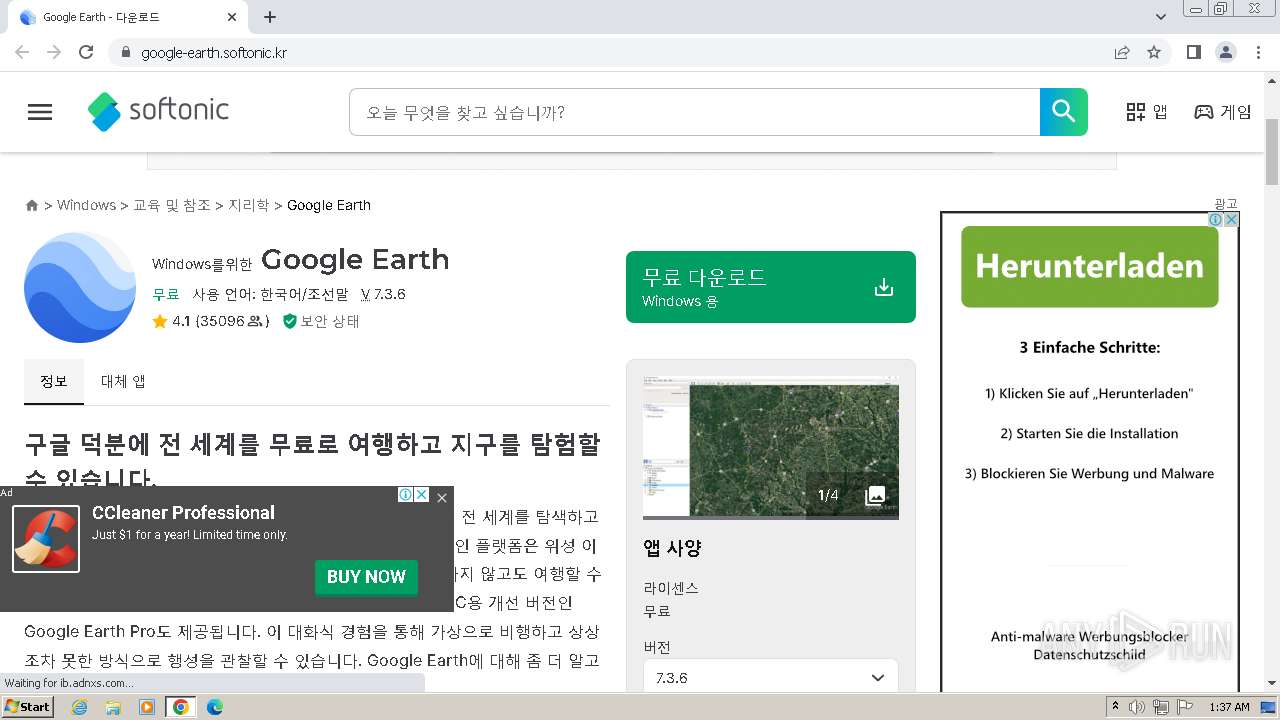Click the share page icon in address bar

pyautogui.click(x=1122, y=52)
